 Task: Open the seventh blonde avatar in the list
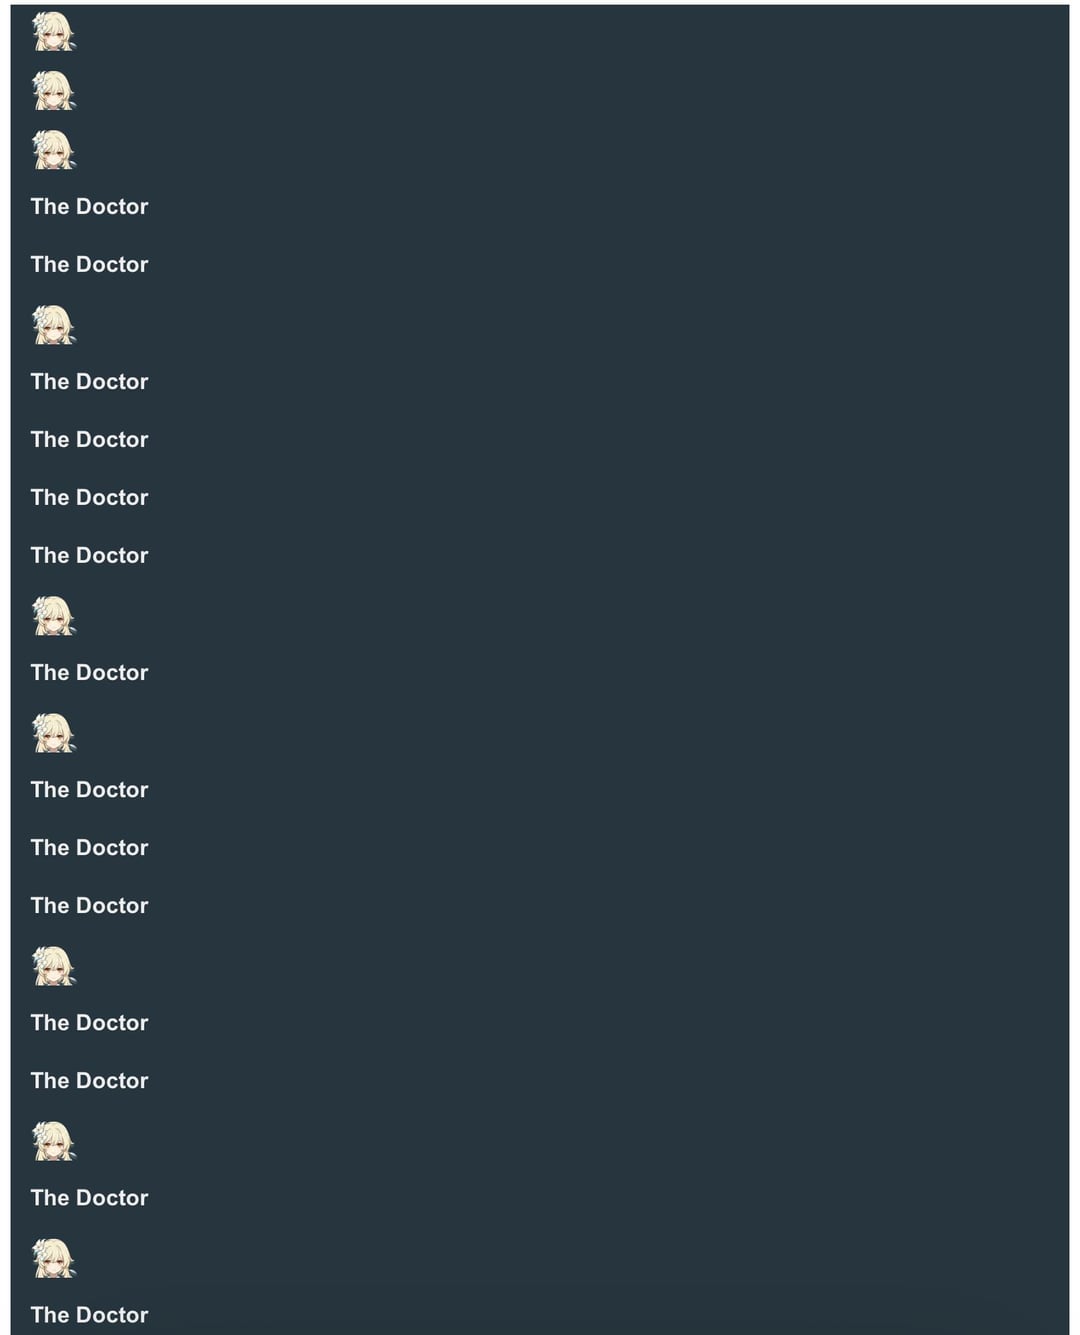click(x=54, y=966)
